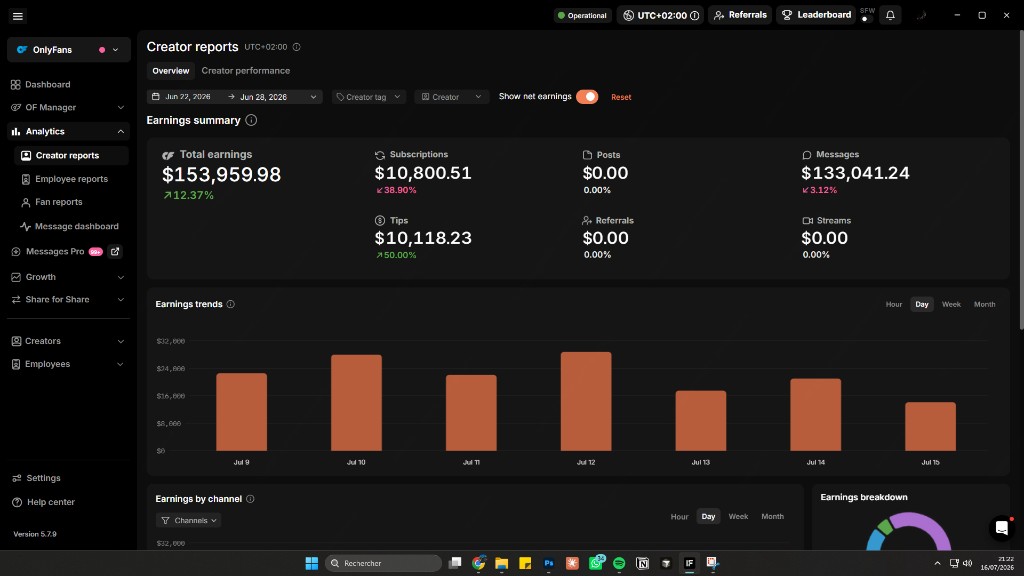
Task: Click the Reset filters link
Action: [x=621, y=97]
